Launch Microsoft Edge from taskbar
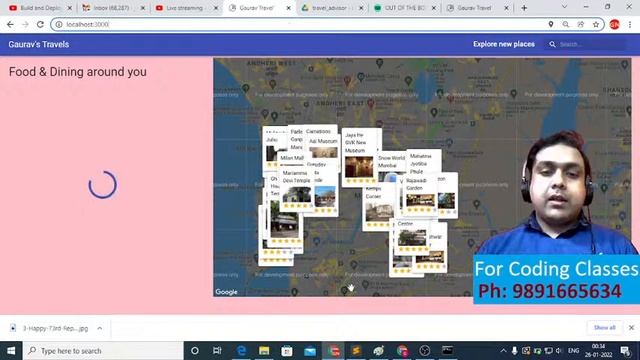The height and width of the screenshot is (360, 640). point(241,351)
